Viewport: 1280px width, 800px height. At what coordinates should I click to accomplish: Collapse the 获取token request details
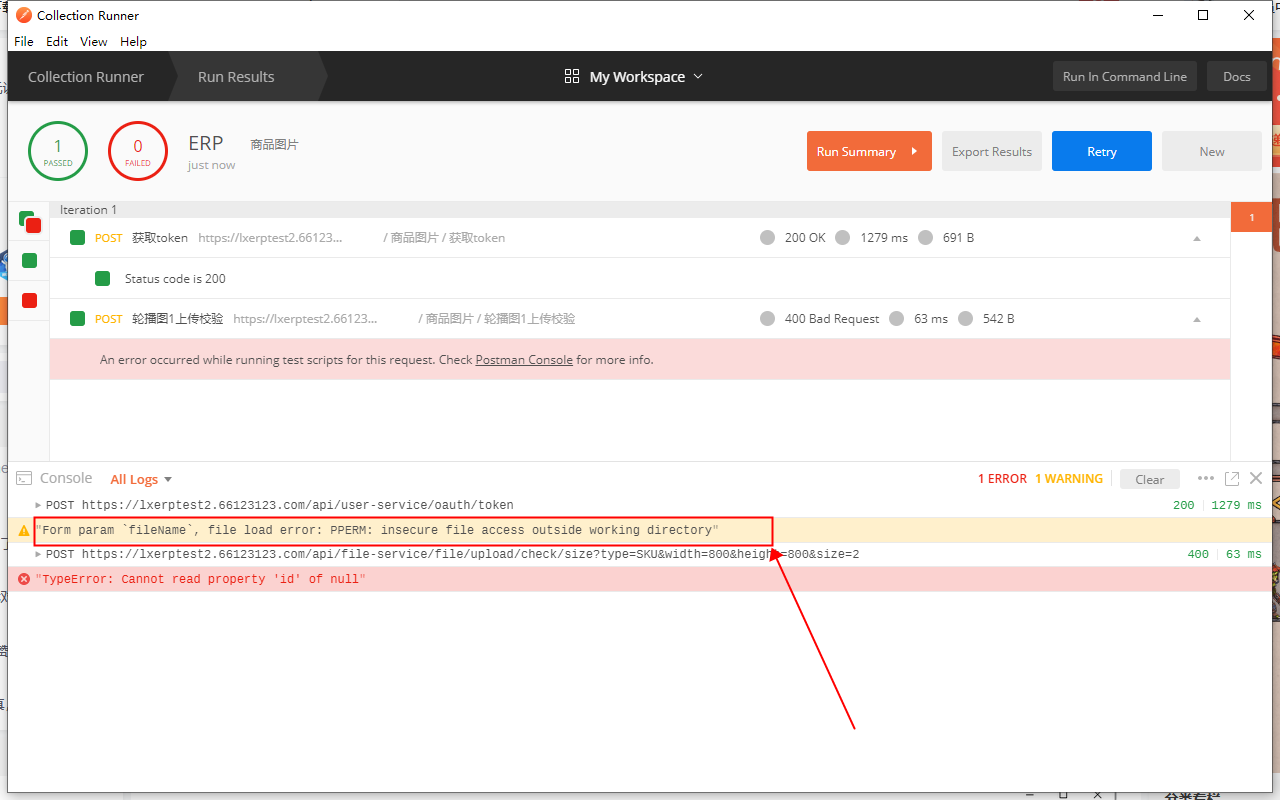1196,237
